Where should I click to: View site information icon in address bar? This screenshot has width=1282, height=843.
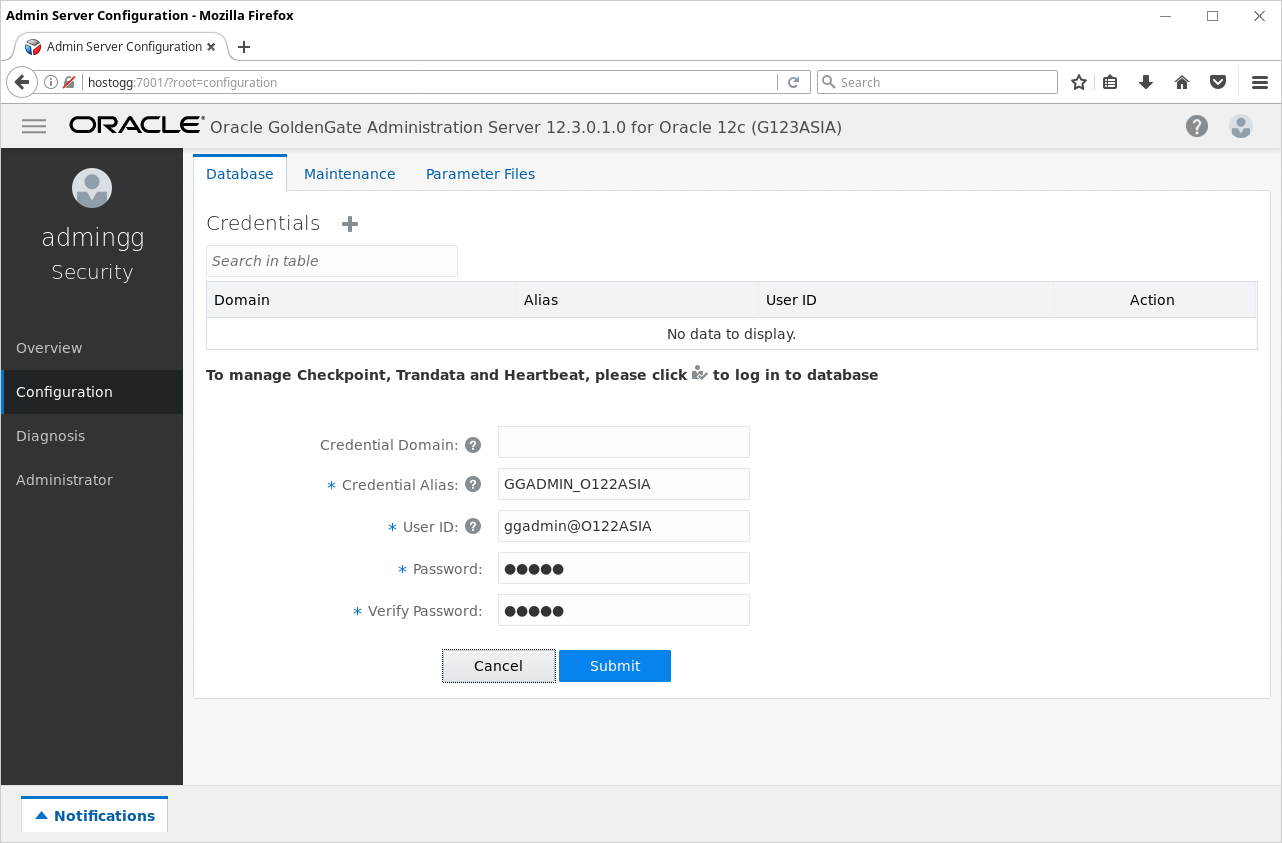(x=51, y=82)
